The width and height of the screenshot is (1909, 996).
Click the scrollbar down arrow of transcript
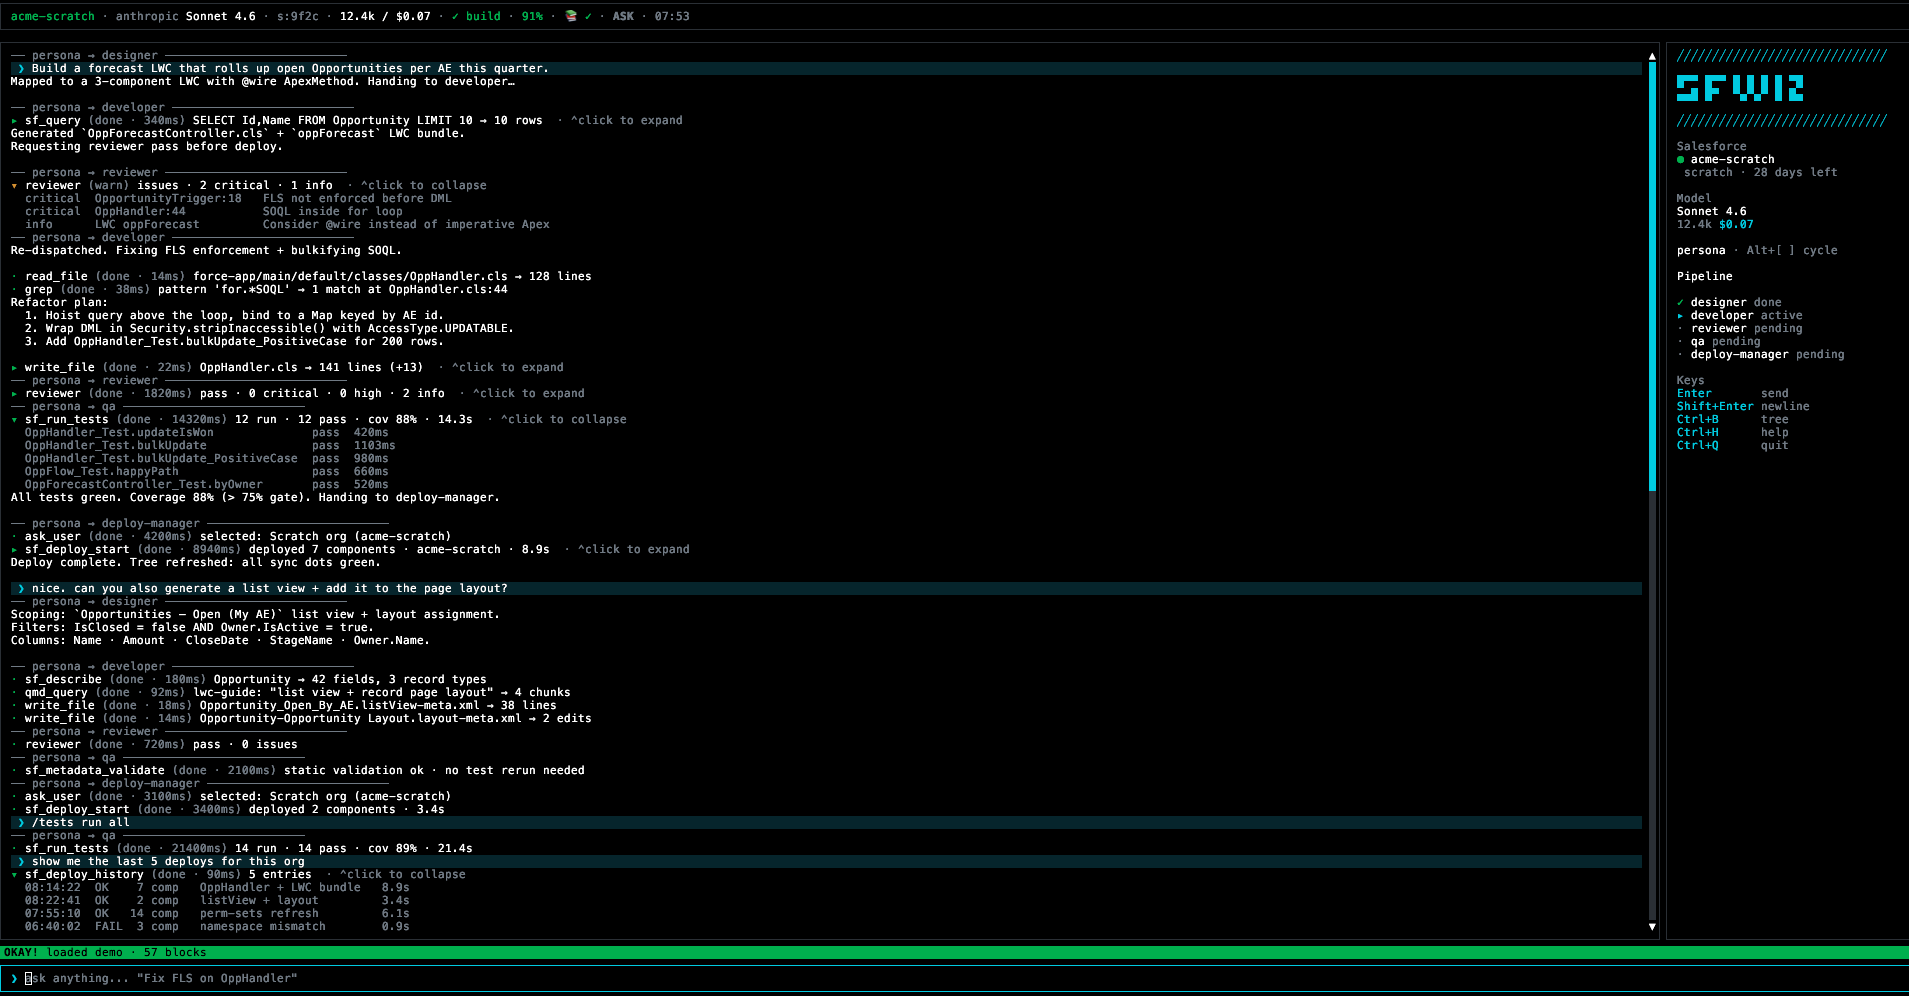tap(1652, 926)
